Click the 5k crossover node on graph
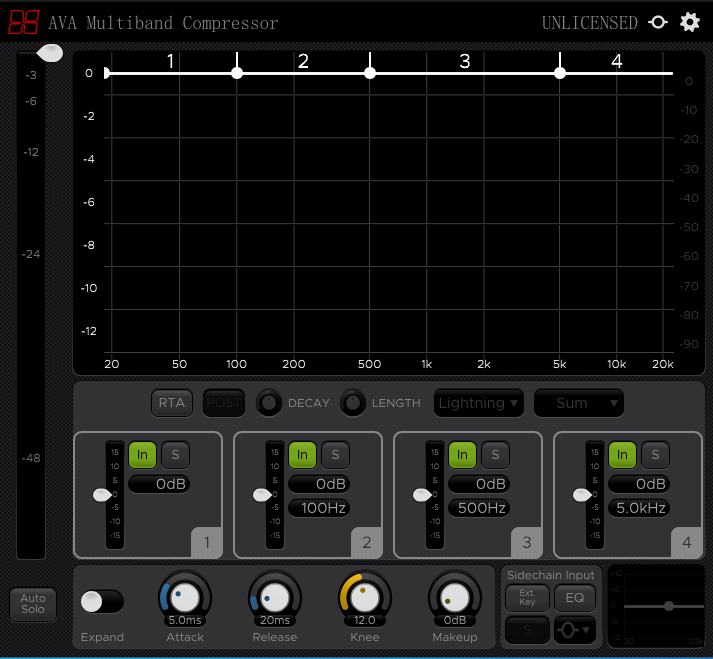 click(560, 73)
